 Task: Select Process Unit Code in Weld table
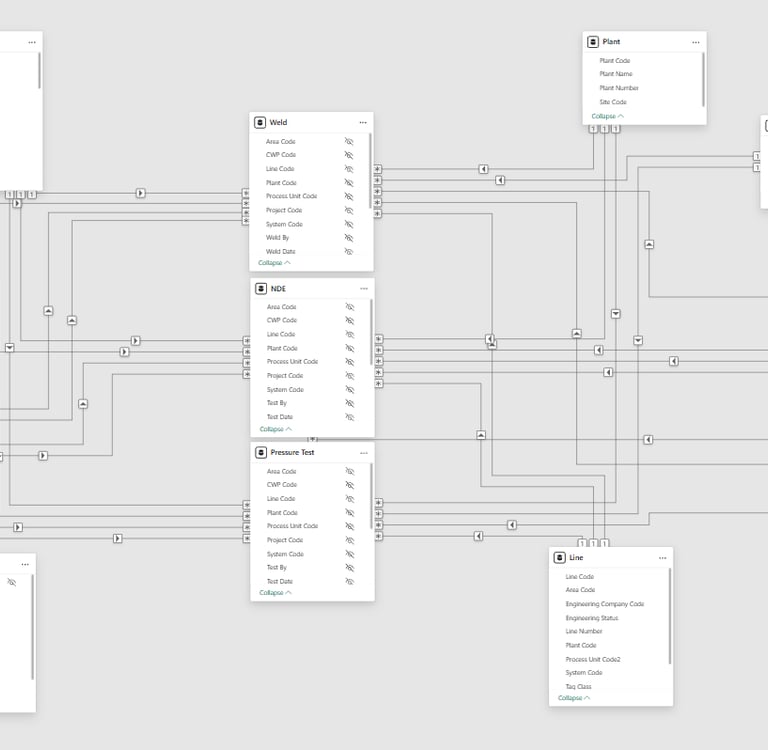coord(291,196)
